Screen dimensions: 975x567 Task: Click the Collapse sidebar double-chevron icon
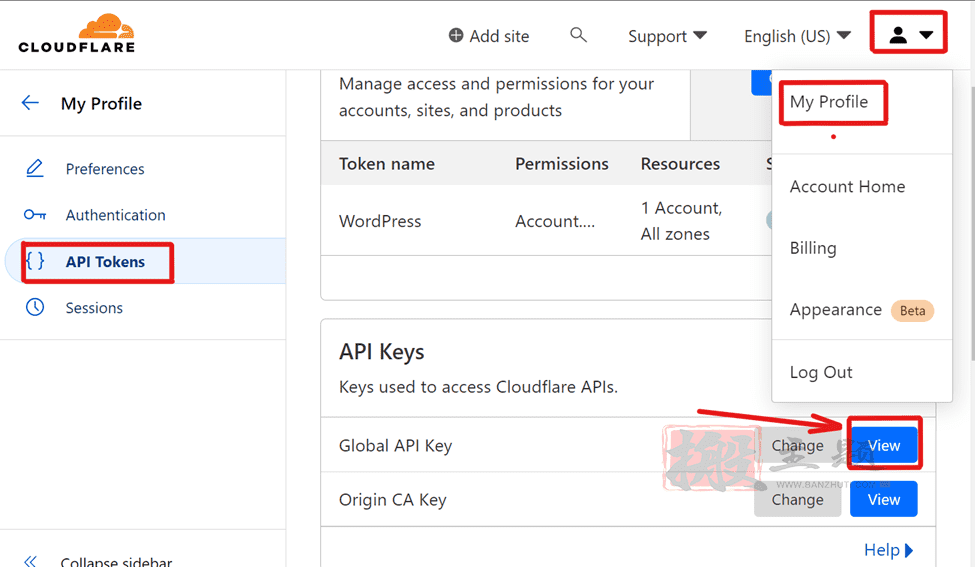point(30,561)
